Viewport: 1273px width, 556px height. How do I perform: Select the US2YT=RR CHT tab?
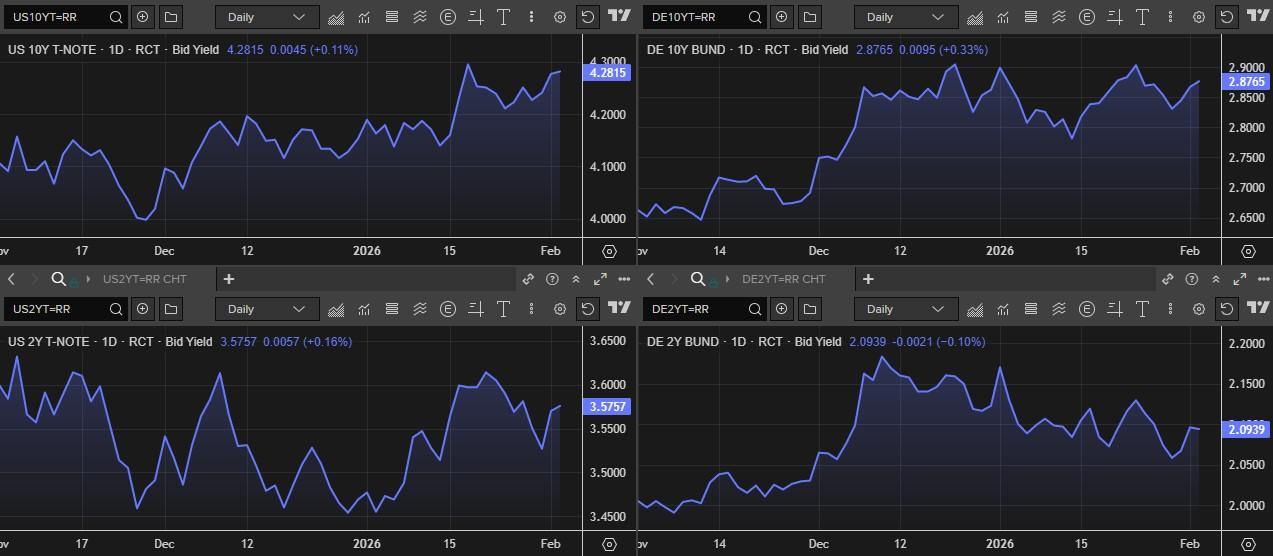[x=144, y=279]
